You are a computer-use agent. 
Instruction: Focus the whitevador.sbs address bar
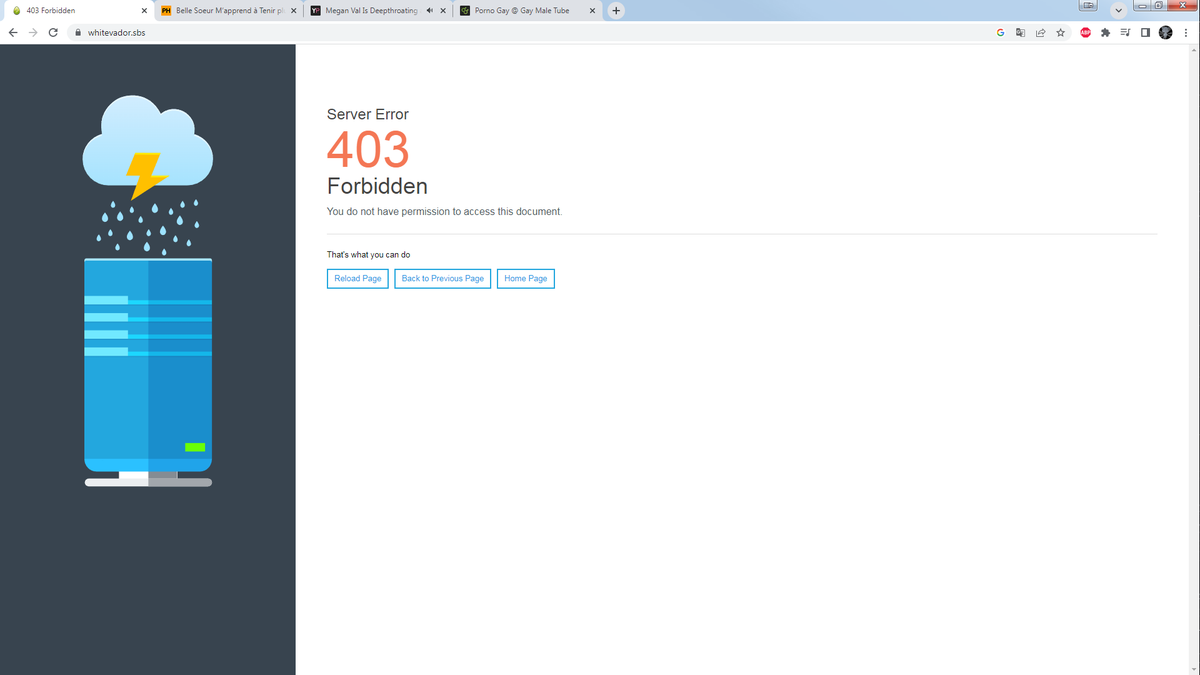530,32
